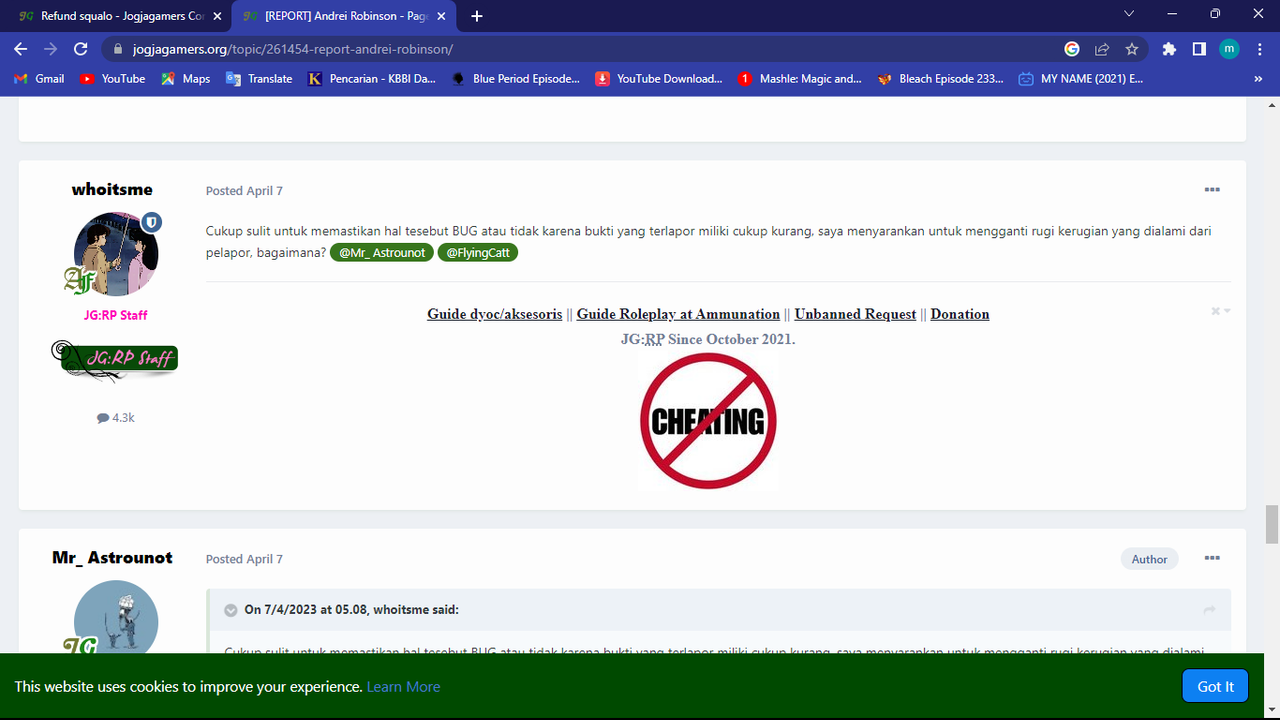Select the [REPORT] Andrei Robinson tab

click(343, 16)
